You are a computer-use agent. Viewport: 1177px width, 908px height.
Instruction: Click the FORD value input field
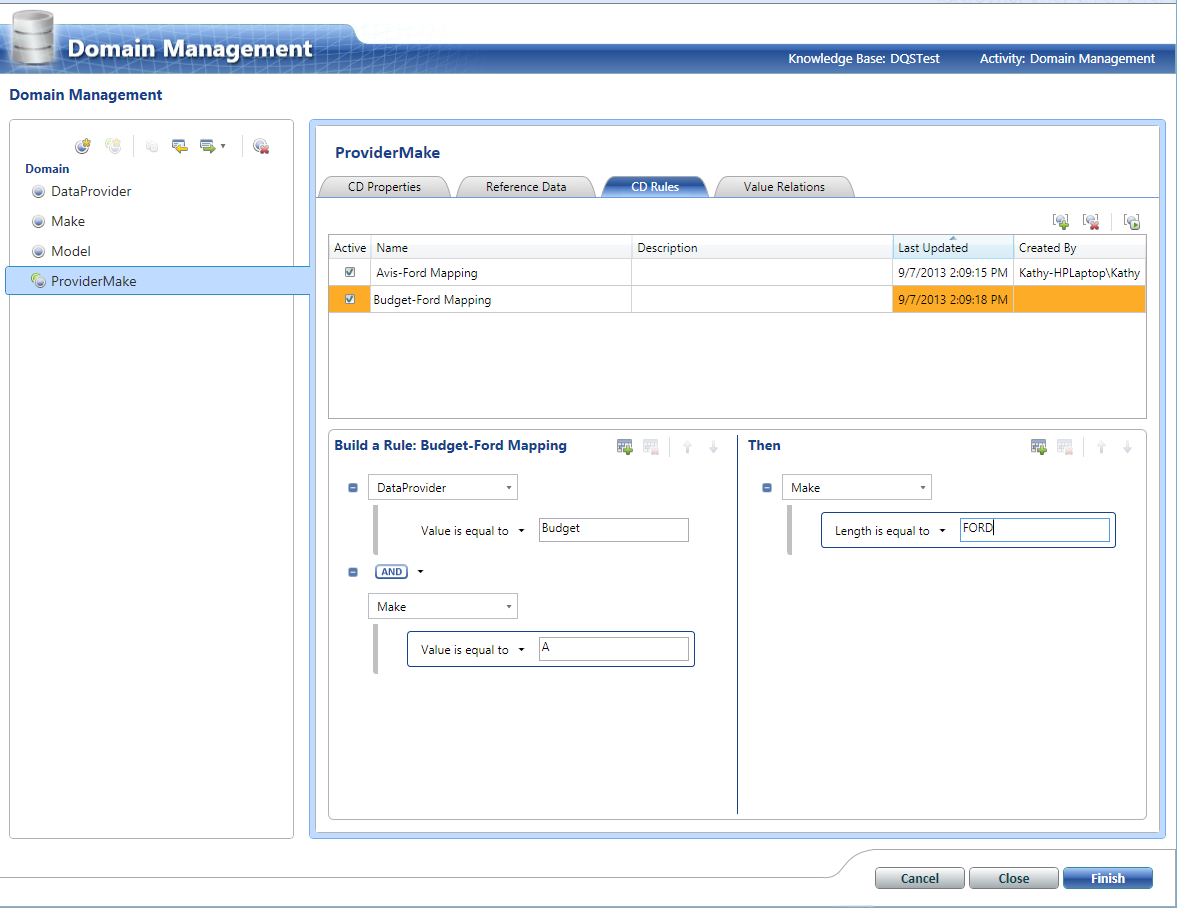(1033, 529)
